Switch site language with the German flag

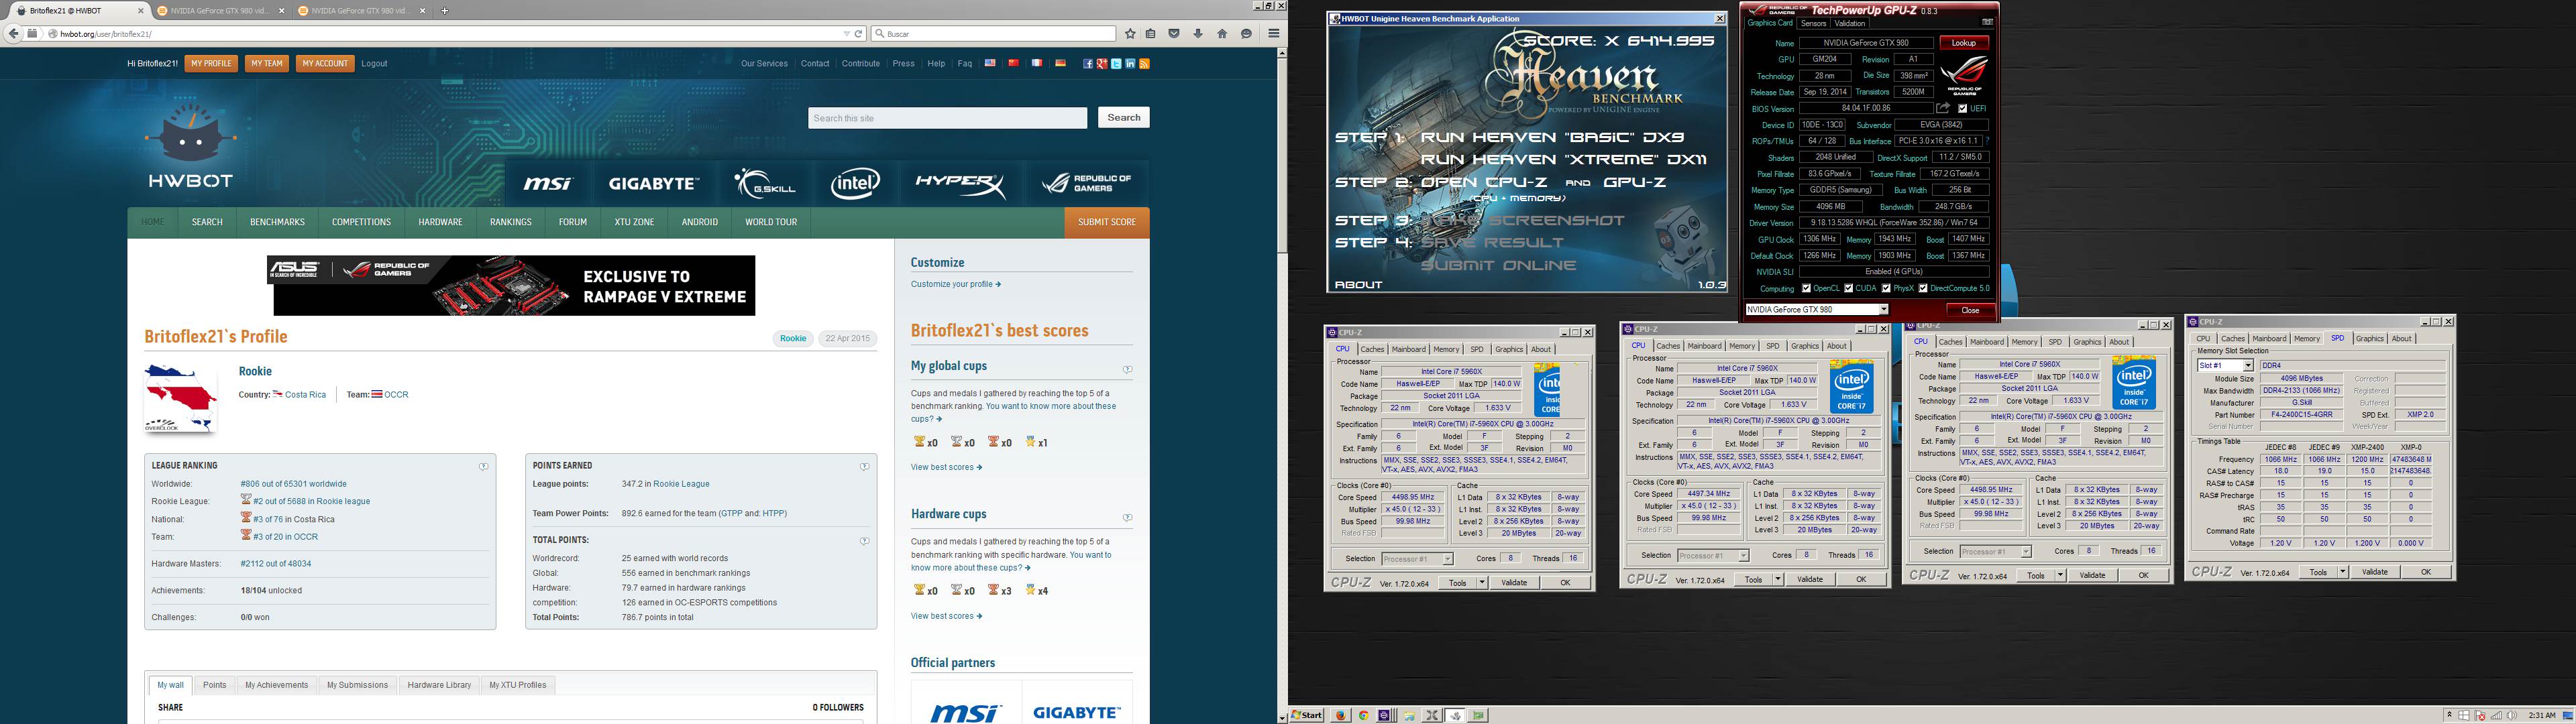[x=1060, y=63]
